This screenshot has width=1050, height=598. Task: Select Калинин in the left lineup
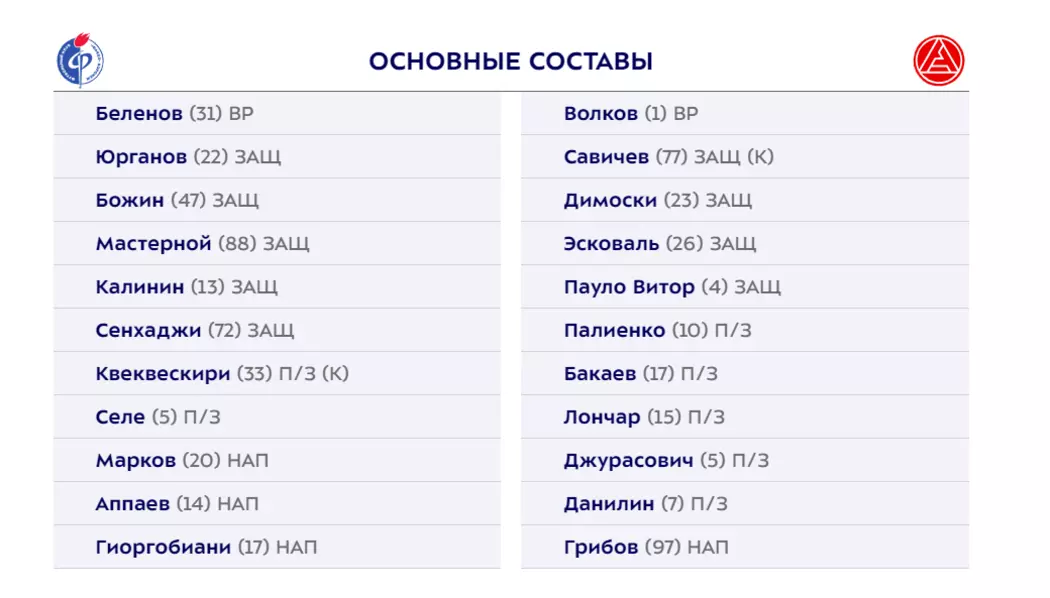pos(140,287)
